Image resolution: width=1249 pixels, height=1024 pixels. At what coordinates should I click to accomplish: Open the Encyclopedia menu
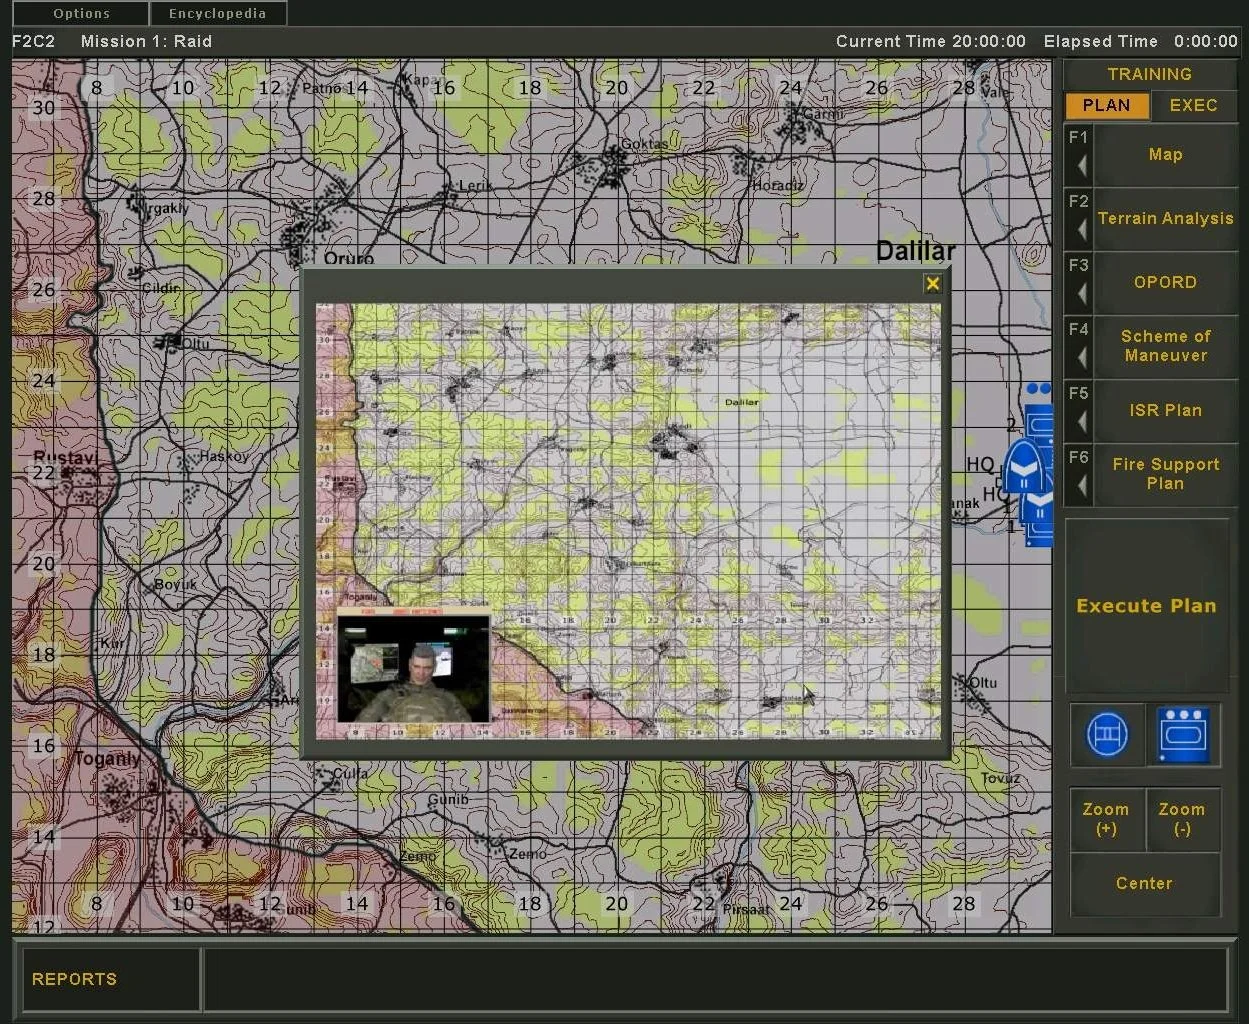tap(217, 14)
